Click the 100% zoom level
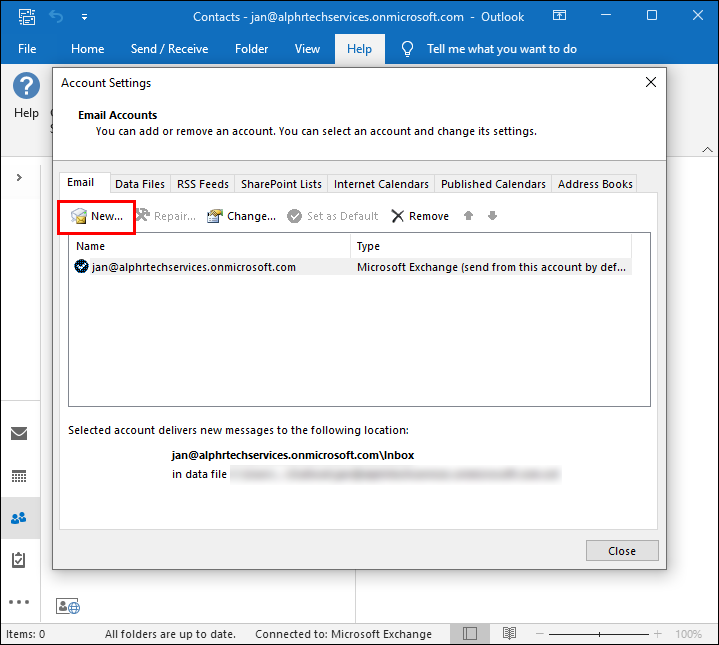The image size is (719, 645). [688, 634]
